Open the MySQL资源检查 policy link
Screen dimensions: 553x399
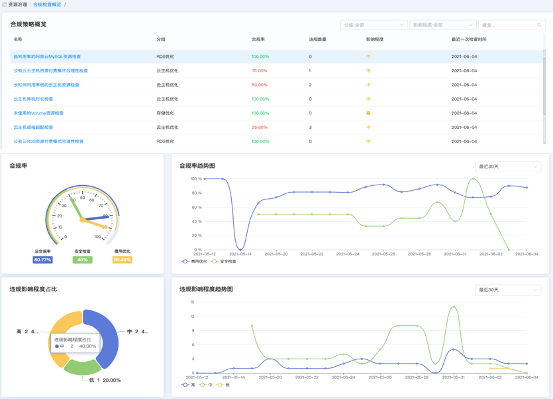click(47, 56)
